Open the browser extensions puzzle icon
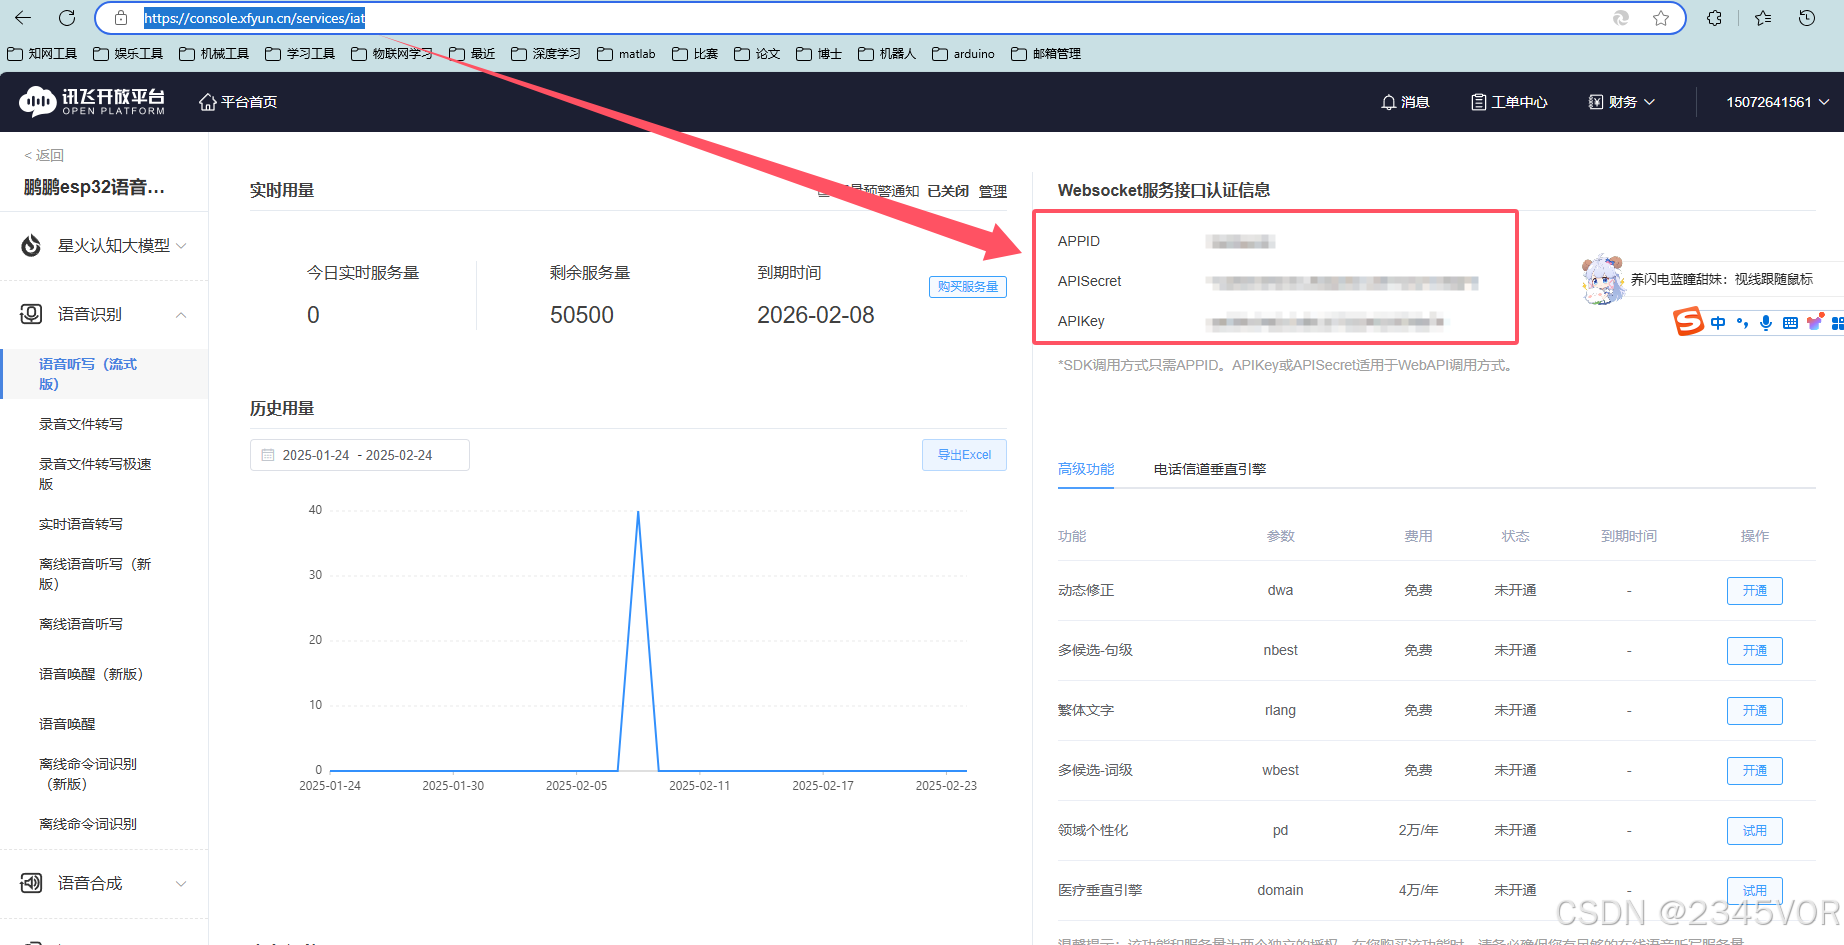Viewport: 1844px width, 945px height. 1714,18
